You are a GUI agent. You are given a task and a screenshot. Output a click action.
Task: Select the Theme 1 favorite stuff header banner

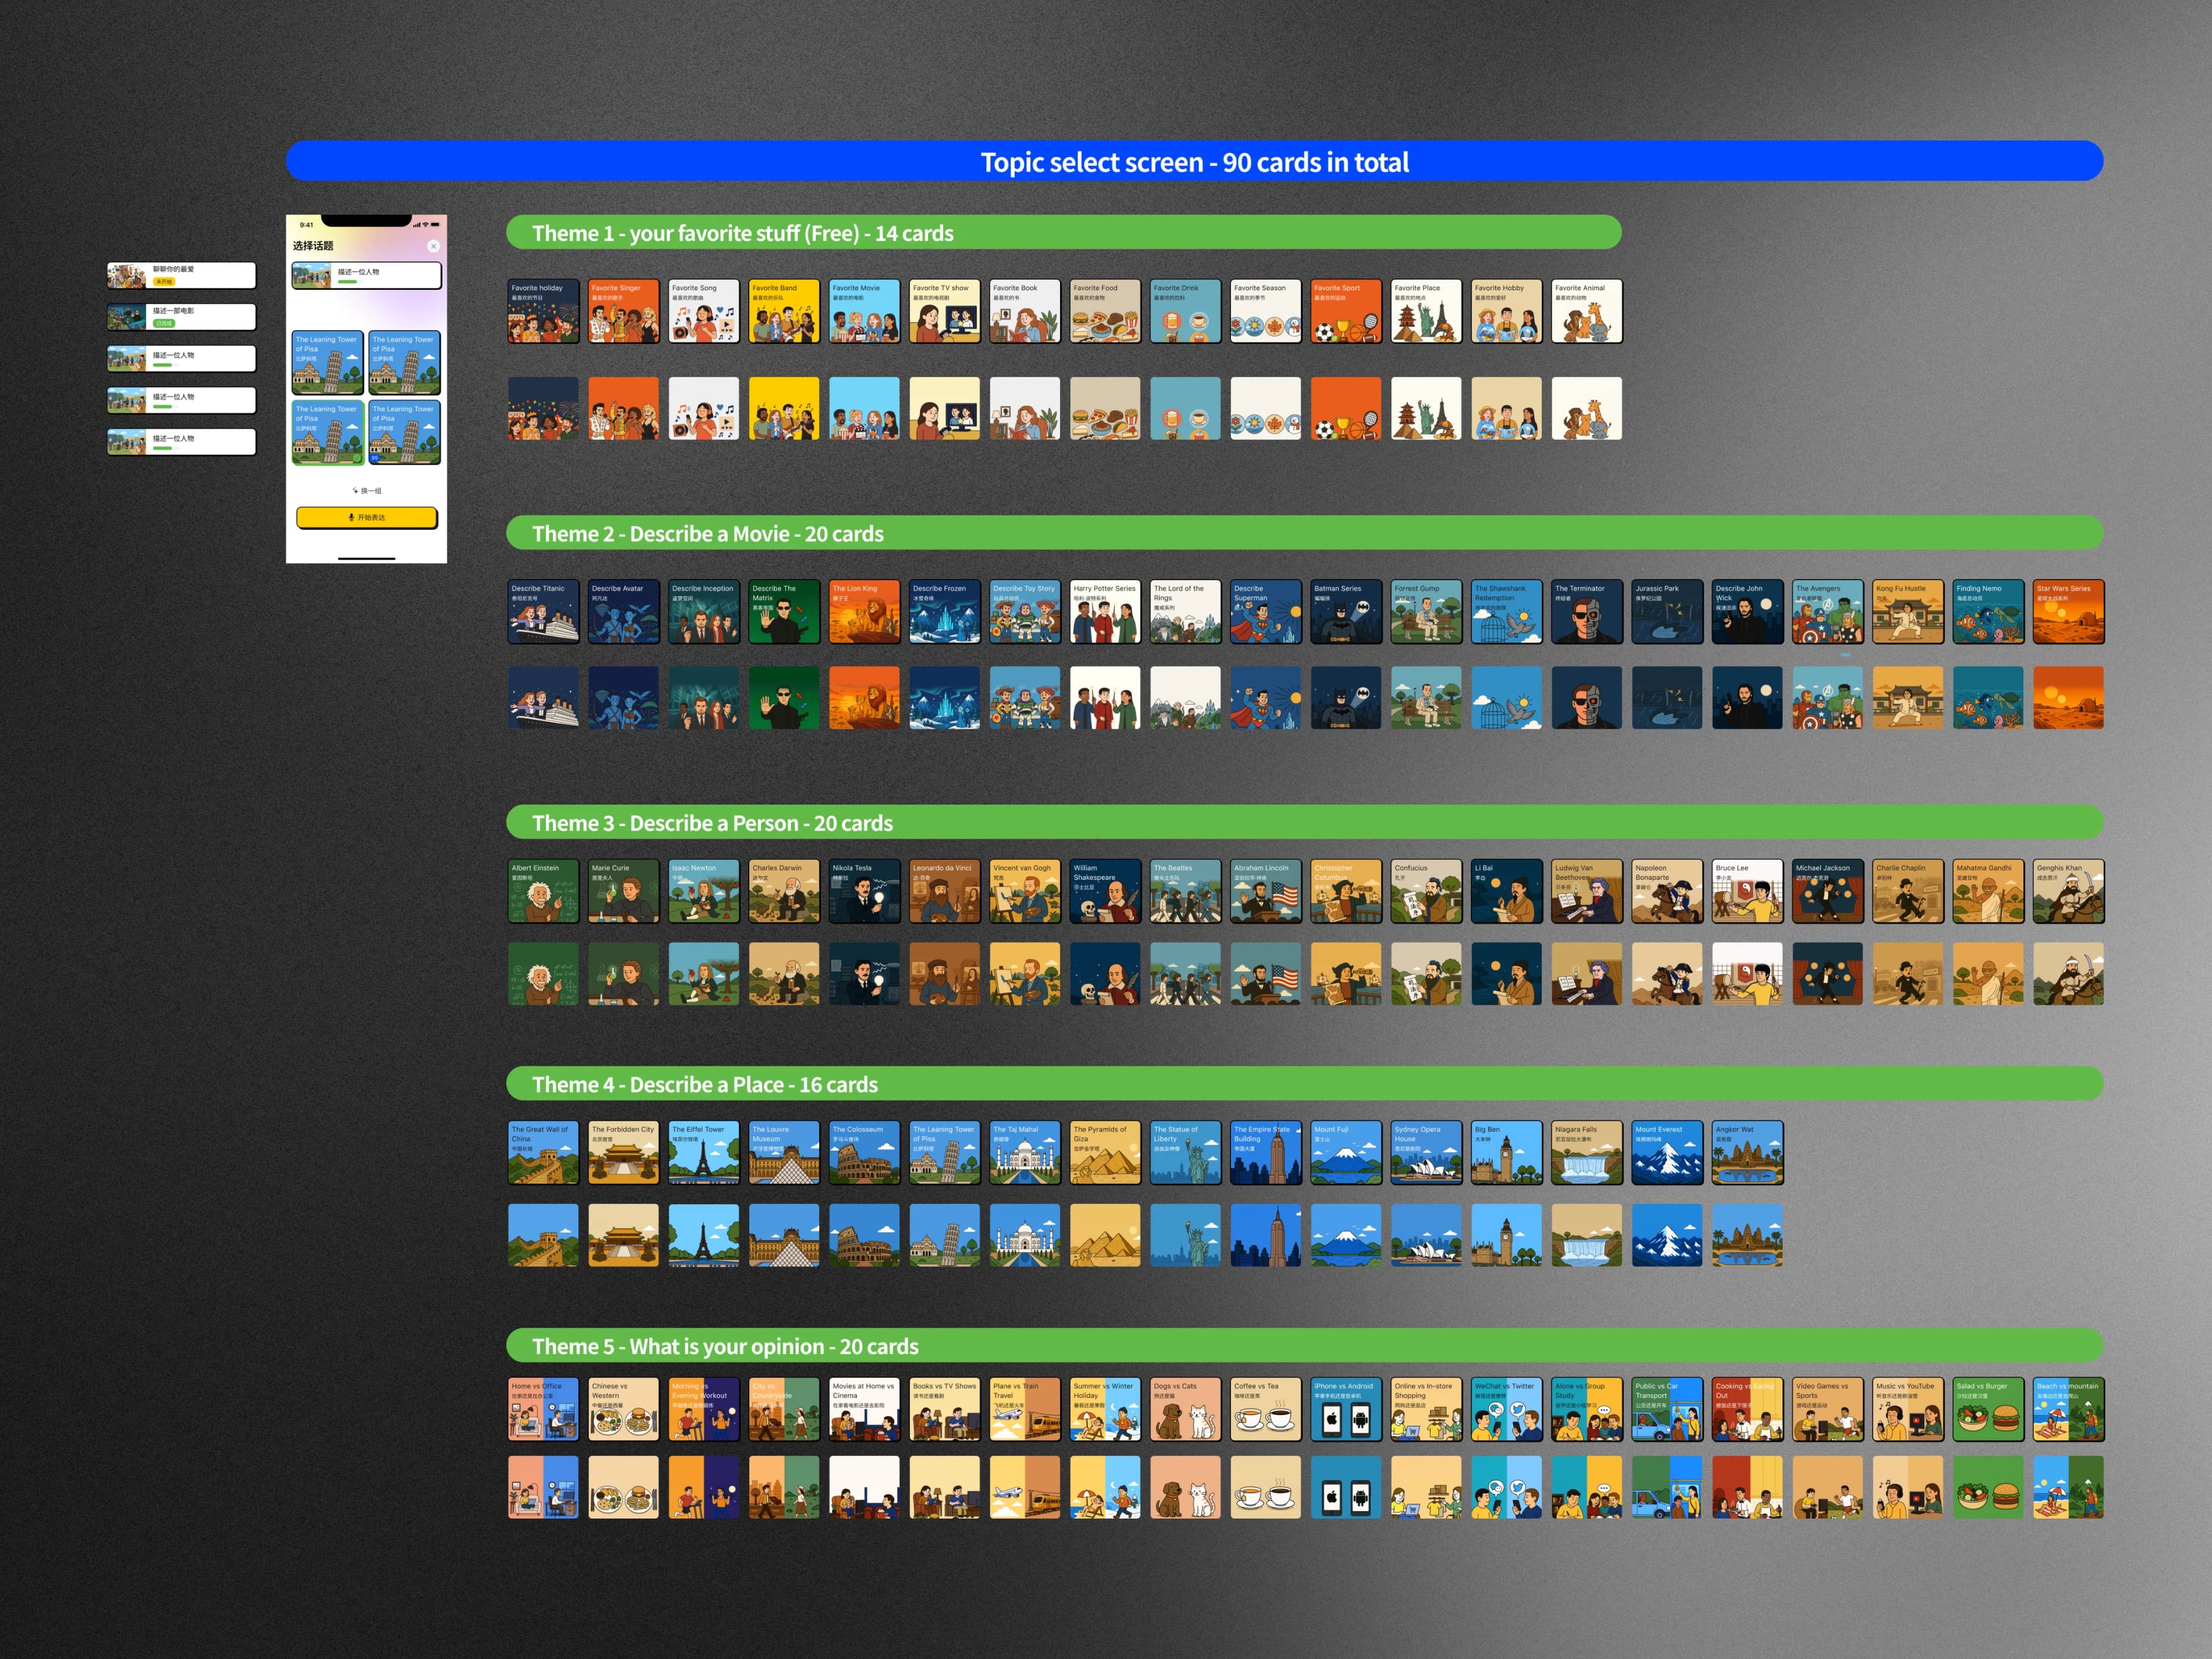(1063, 233)
